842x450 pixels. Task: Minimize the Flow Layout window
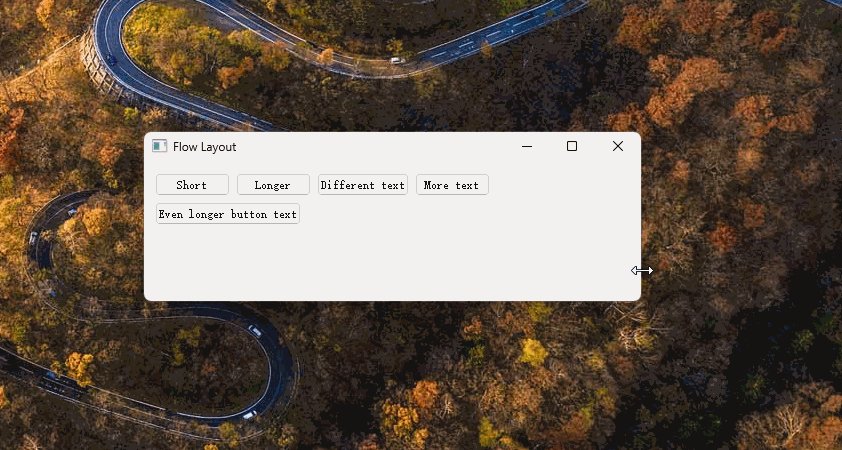[527, 146]
